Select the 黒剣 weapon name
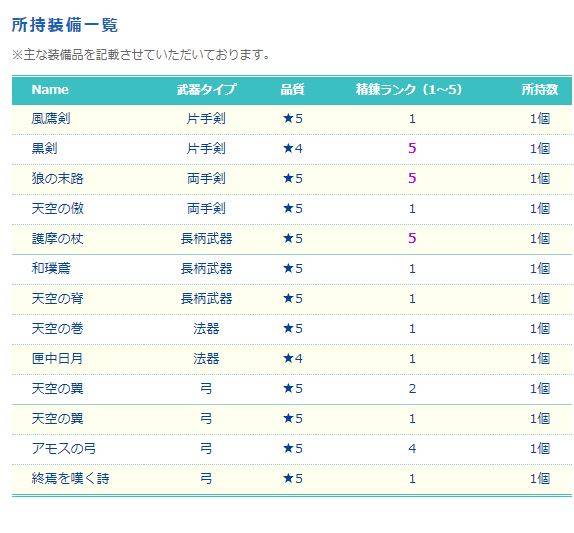 pyautogui.click(x=44, y=149)
